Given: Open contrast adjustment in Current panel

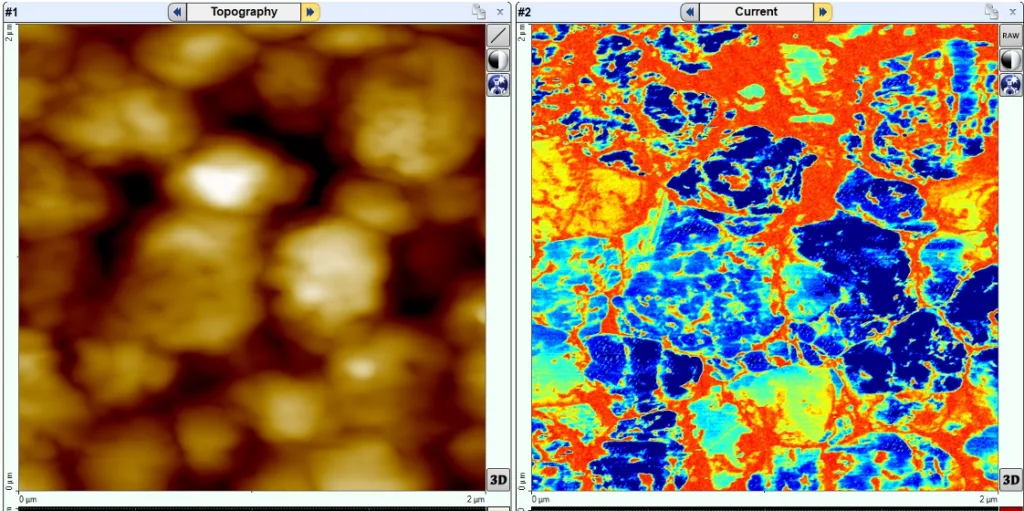Looking at the screenshot, I should [1010, 60].
